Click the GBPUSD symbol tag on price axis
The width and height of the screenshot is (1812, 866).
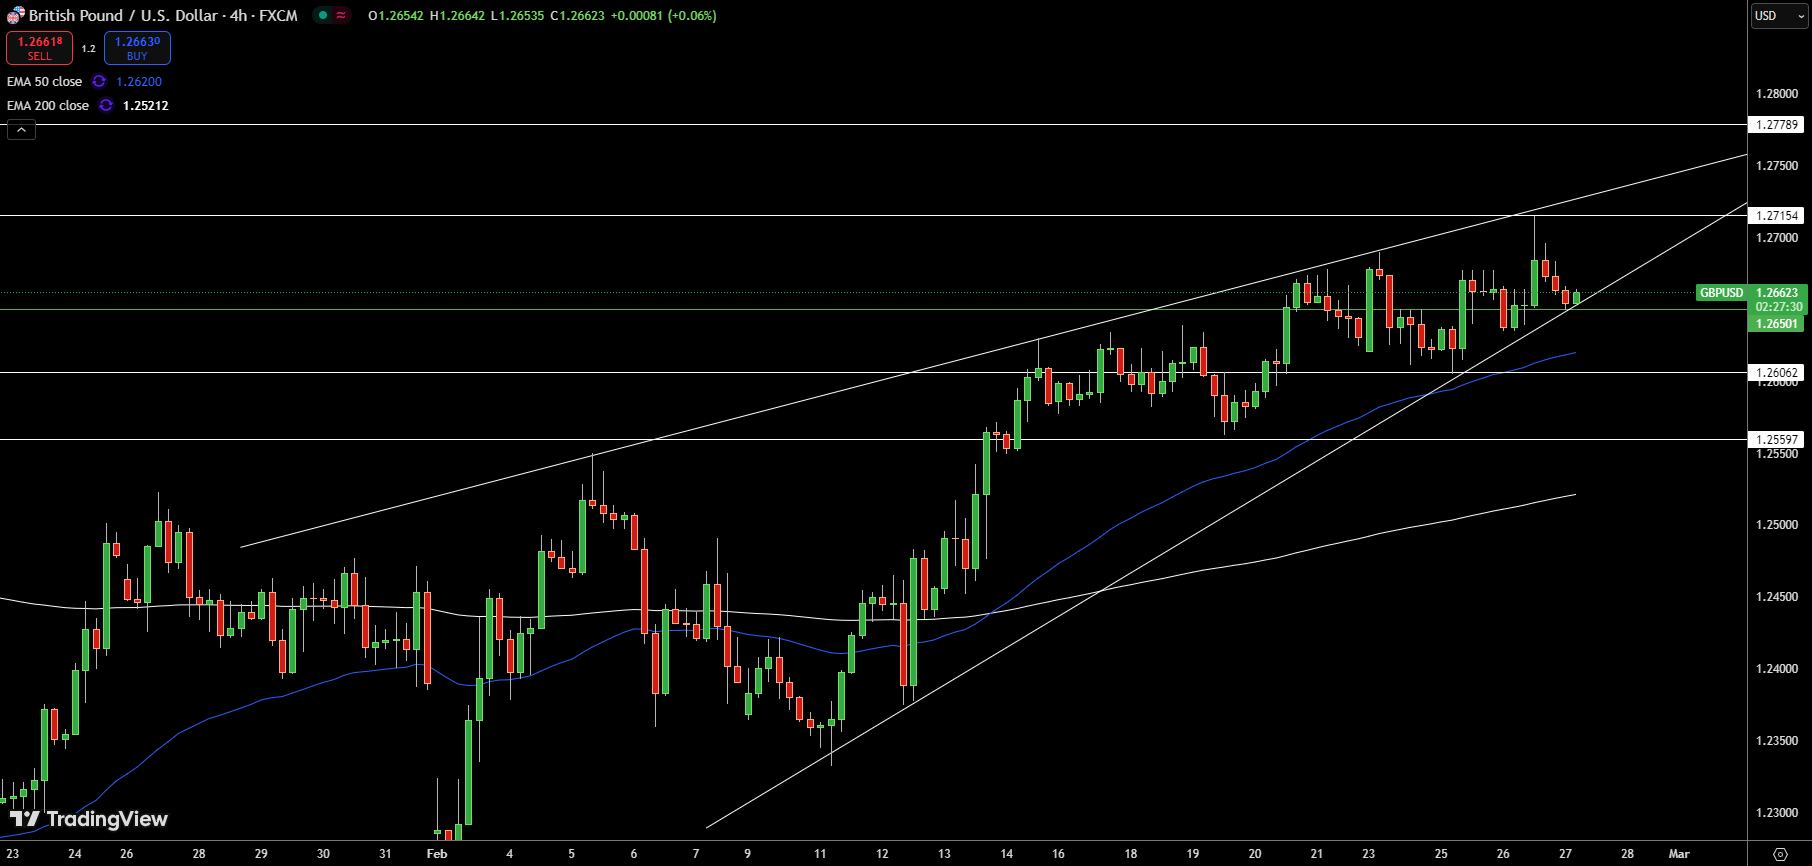point(1721,293)
